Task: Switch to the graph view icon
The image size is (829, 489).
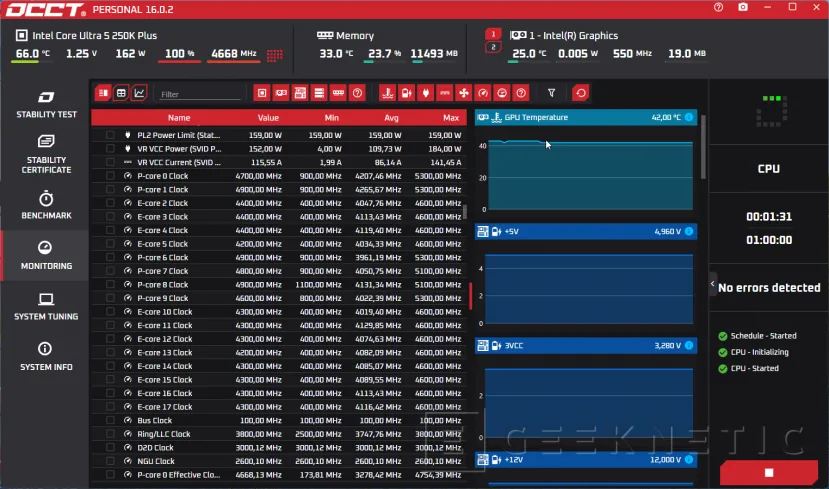Action: (139, 93)
